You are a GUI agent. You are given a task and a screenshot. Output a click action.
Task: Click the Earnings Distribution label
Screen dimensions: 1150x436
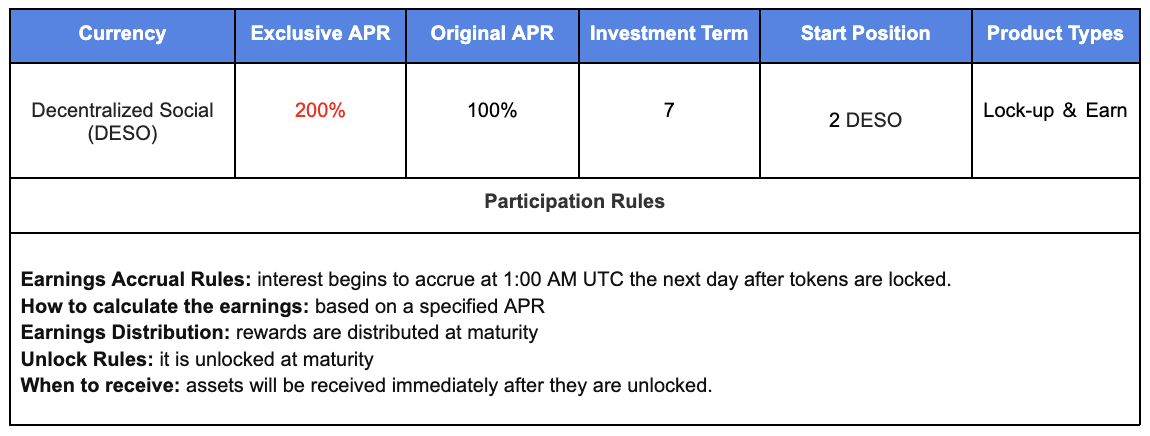tap(105, 332)
